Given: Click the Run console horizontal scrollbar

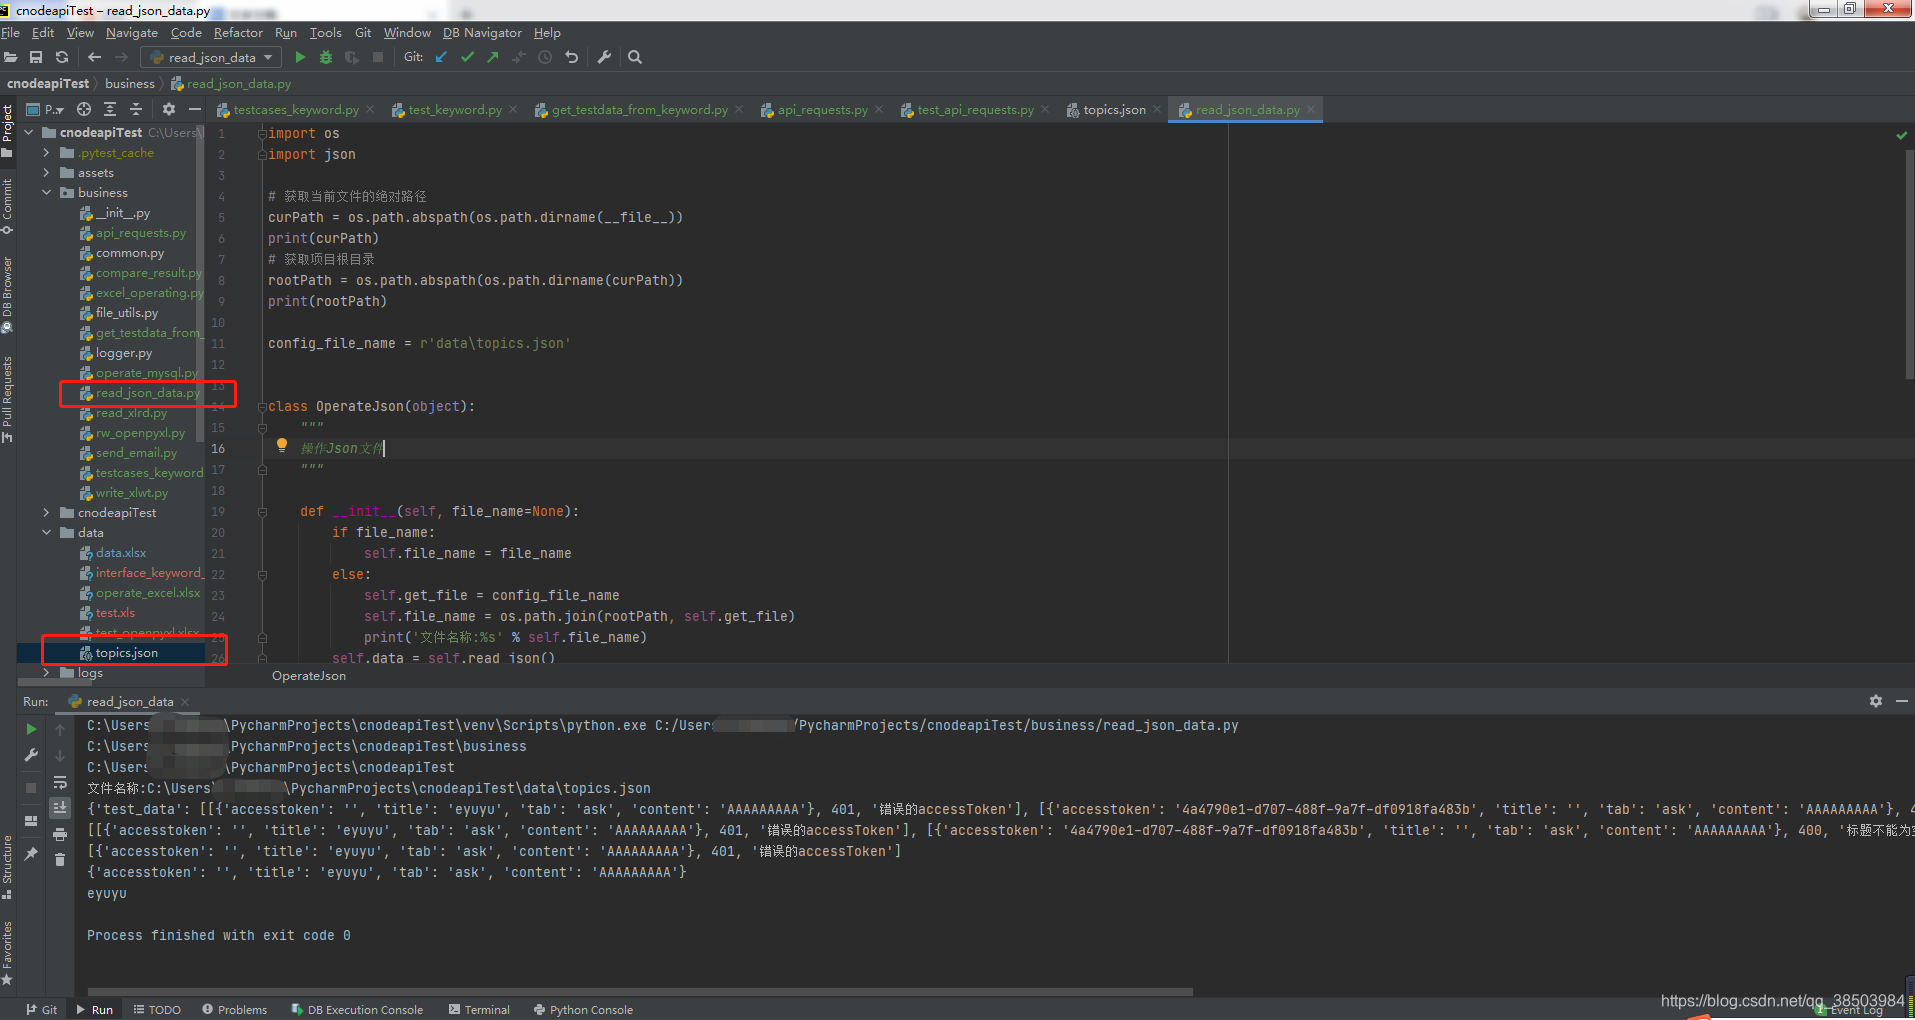Looking at the screenshot, I should 640,992.
